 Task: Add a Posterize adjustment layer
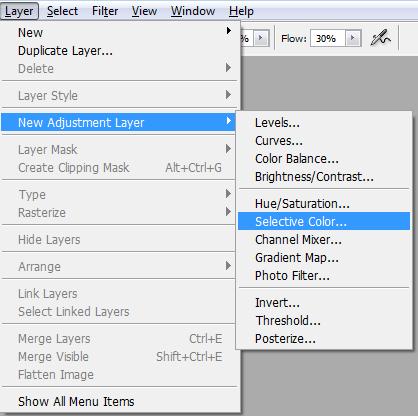tap(324, 338)
